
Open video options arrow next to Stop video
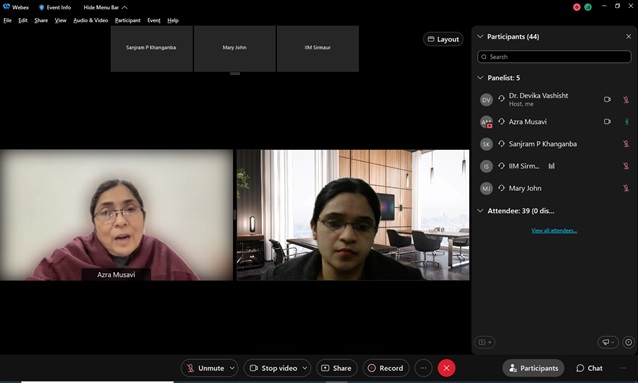click(x=305, y=368)
